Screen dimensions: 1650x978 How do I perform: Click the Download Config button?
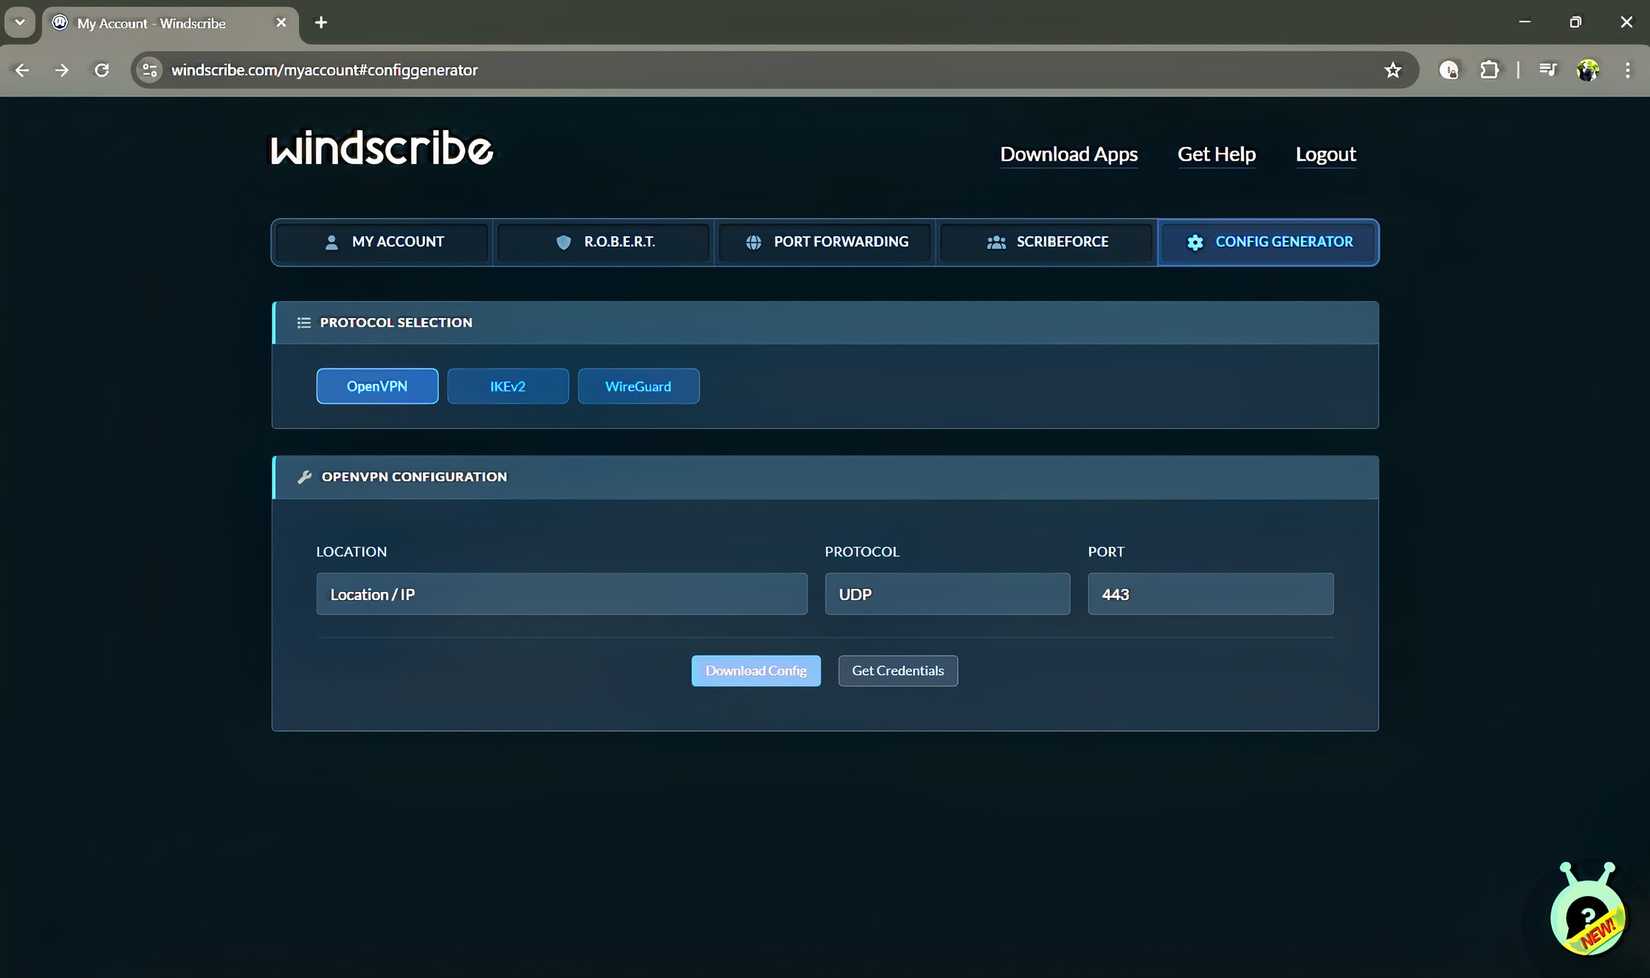coord(756,671)
